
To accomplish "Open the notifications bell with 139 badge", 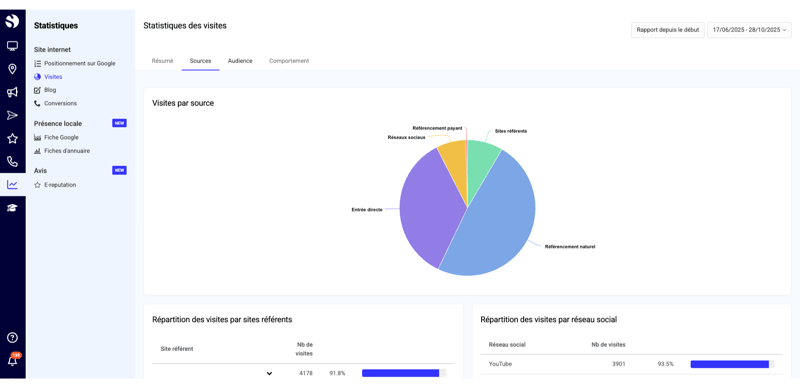I will coord(13,360).
